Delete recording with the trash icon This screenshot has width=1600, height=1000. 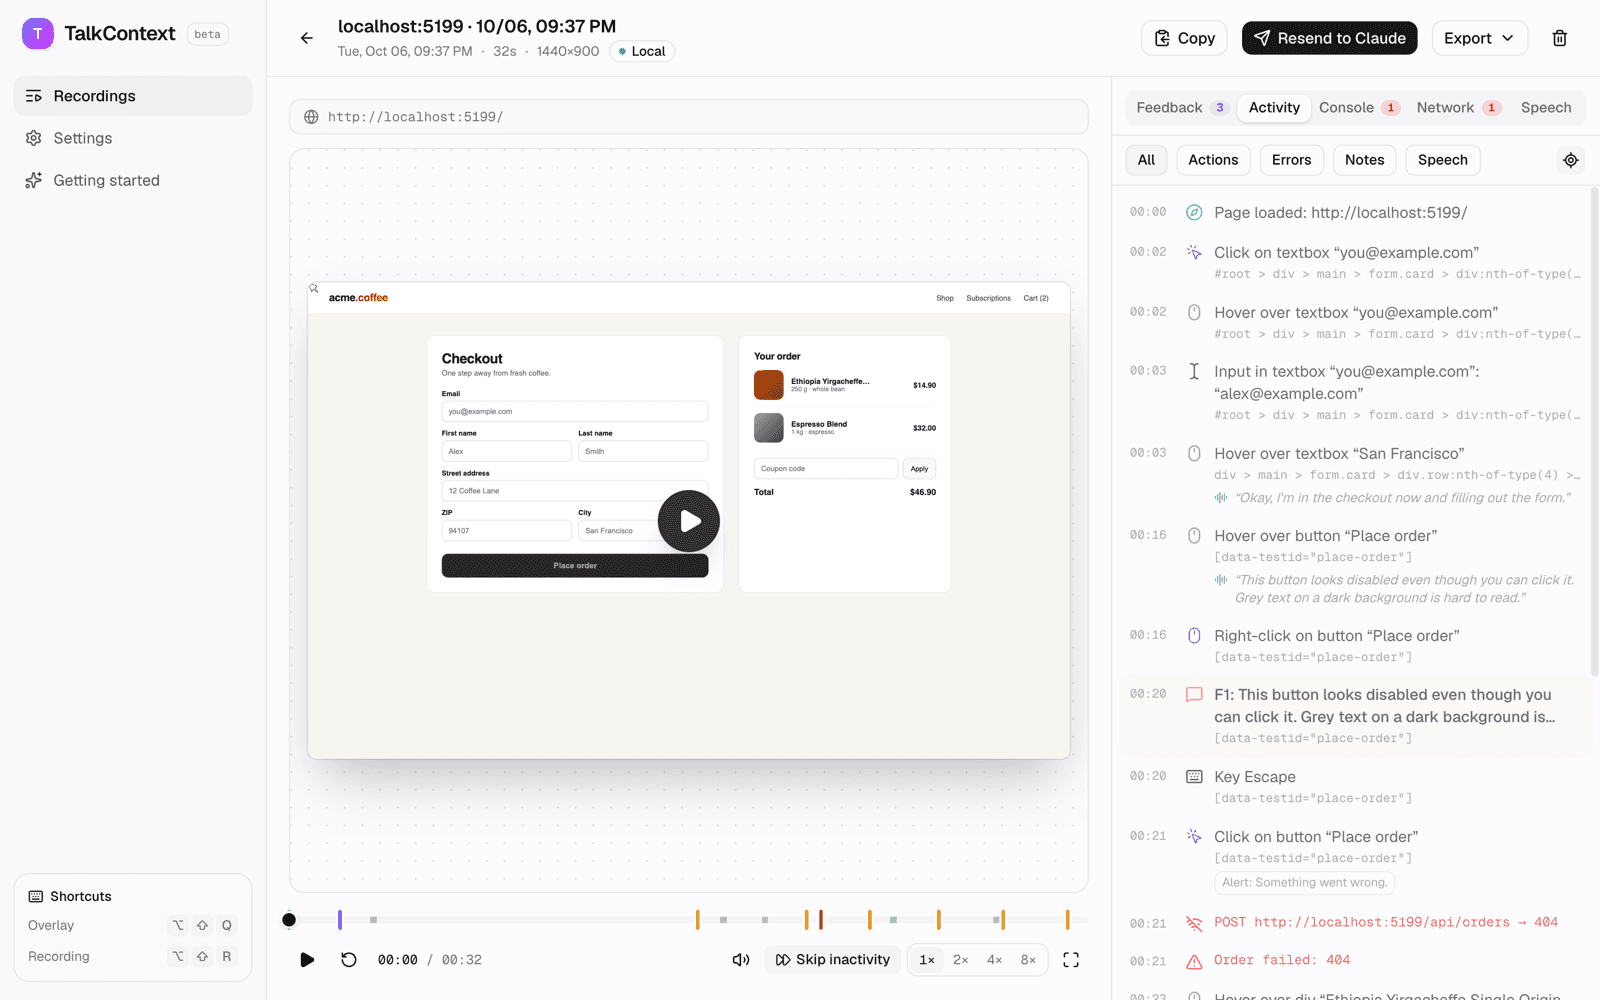pos(1559,38)
